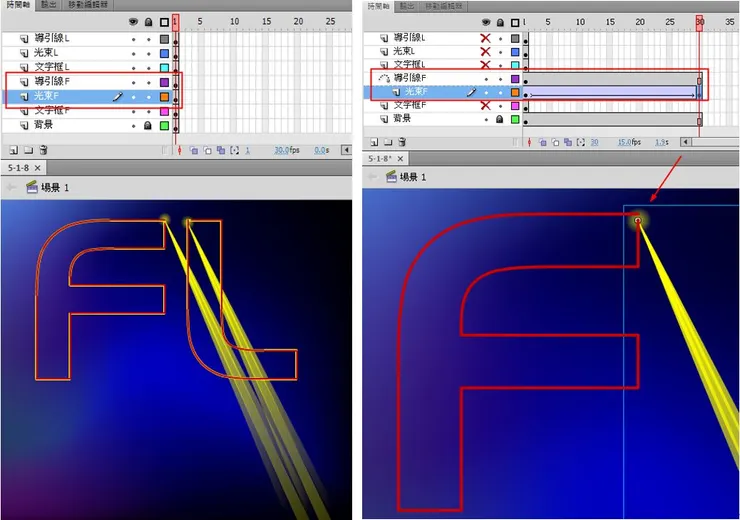Click current frame number 30, right timeline

tap(594, 142)
